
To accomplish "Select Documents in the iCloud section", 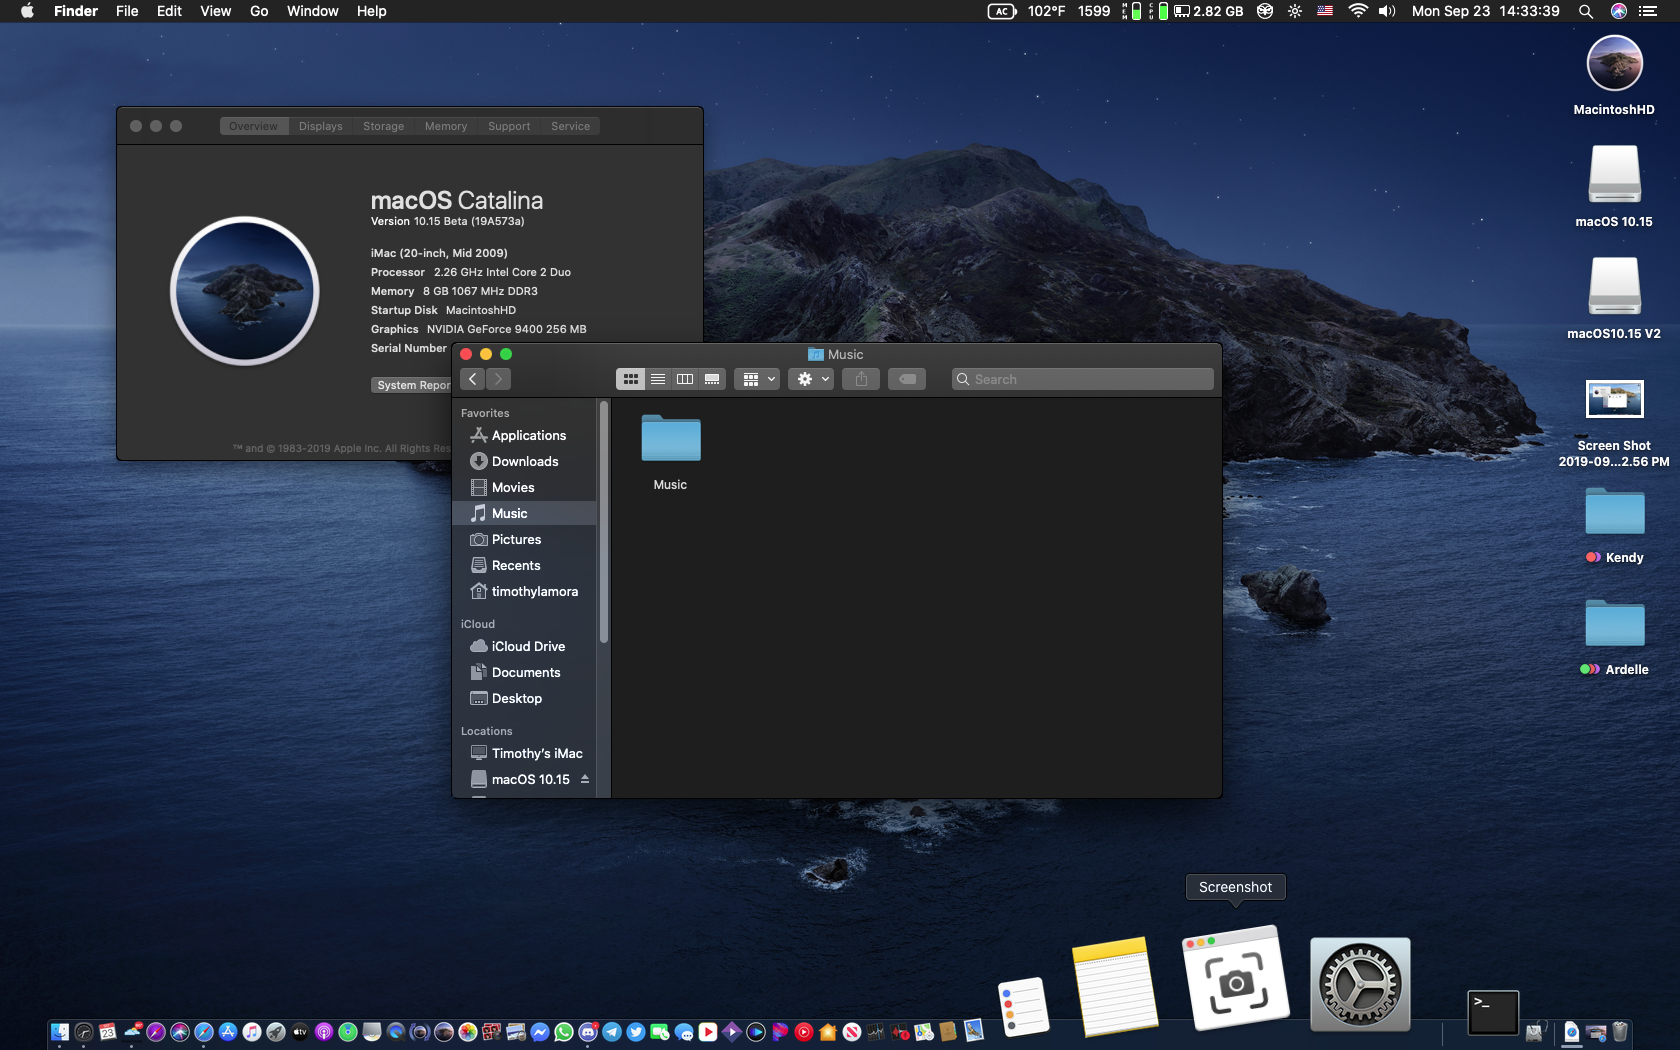I will pos(525,672).
